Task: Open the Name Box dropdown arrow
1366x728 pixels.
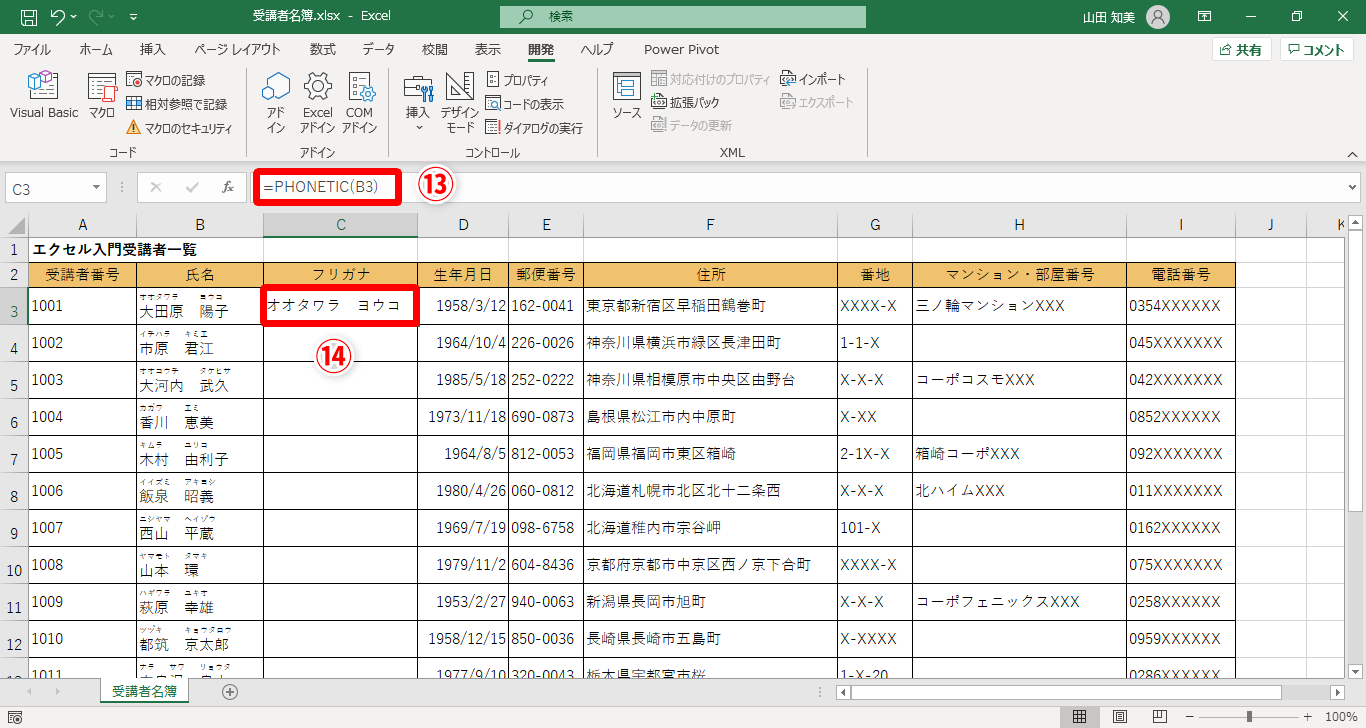Action: [96, 187]
